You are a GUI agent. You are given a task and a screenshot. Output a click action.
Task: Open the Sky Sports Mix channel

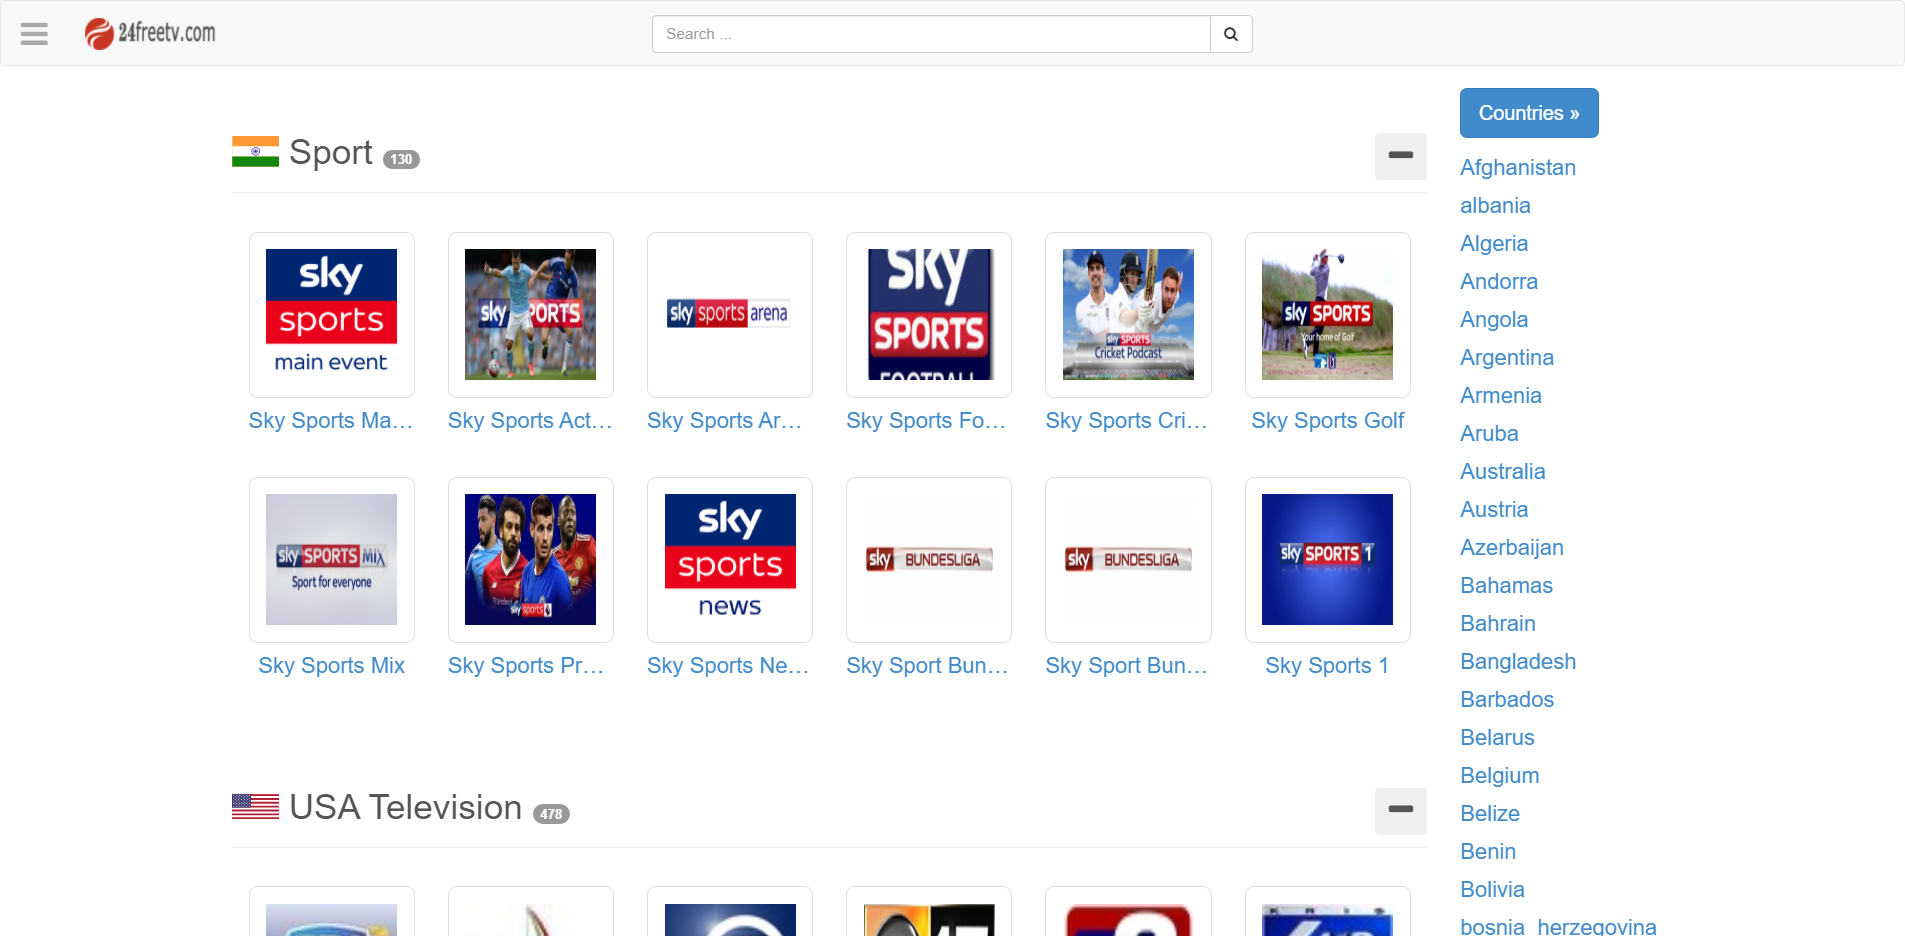[x=331, y=559]
